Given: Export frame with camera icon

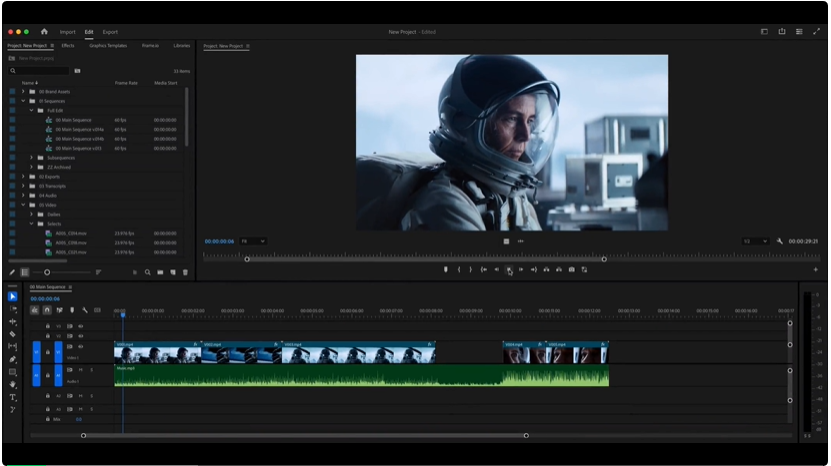Looking at the screenshot, I should (x=572, y=269).
